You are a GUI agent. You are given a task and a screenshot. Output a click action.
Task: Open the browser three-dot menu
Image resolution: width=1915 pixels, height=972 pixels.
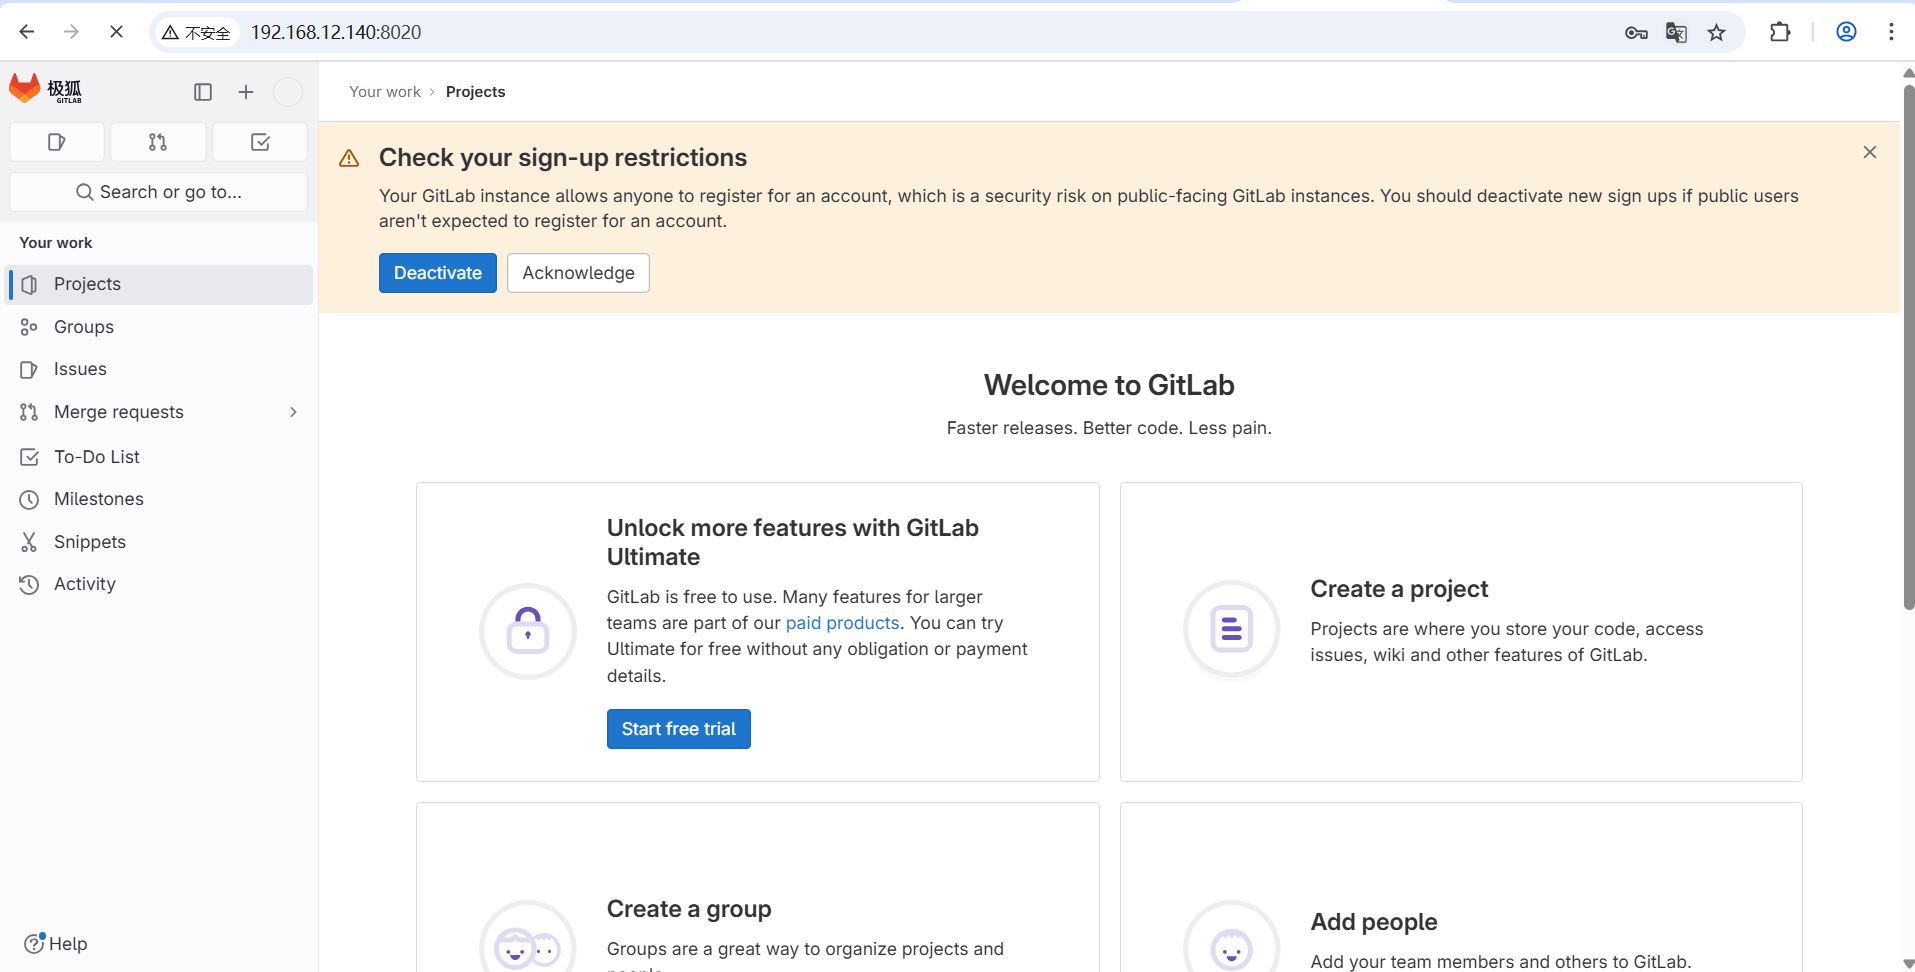pyautogui.click(x=1891, y=32)
